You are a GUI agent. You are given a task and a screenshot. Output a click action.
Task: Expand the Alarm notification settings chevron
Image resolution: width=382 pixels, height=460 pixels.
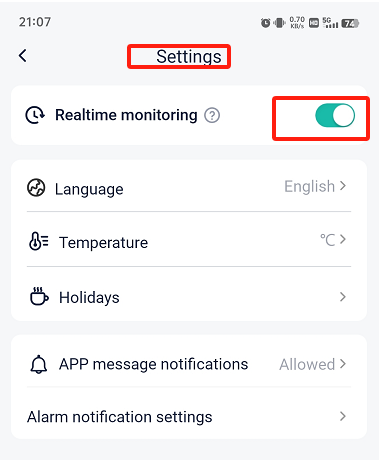click(x=343, y=416)
